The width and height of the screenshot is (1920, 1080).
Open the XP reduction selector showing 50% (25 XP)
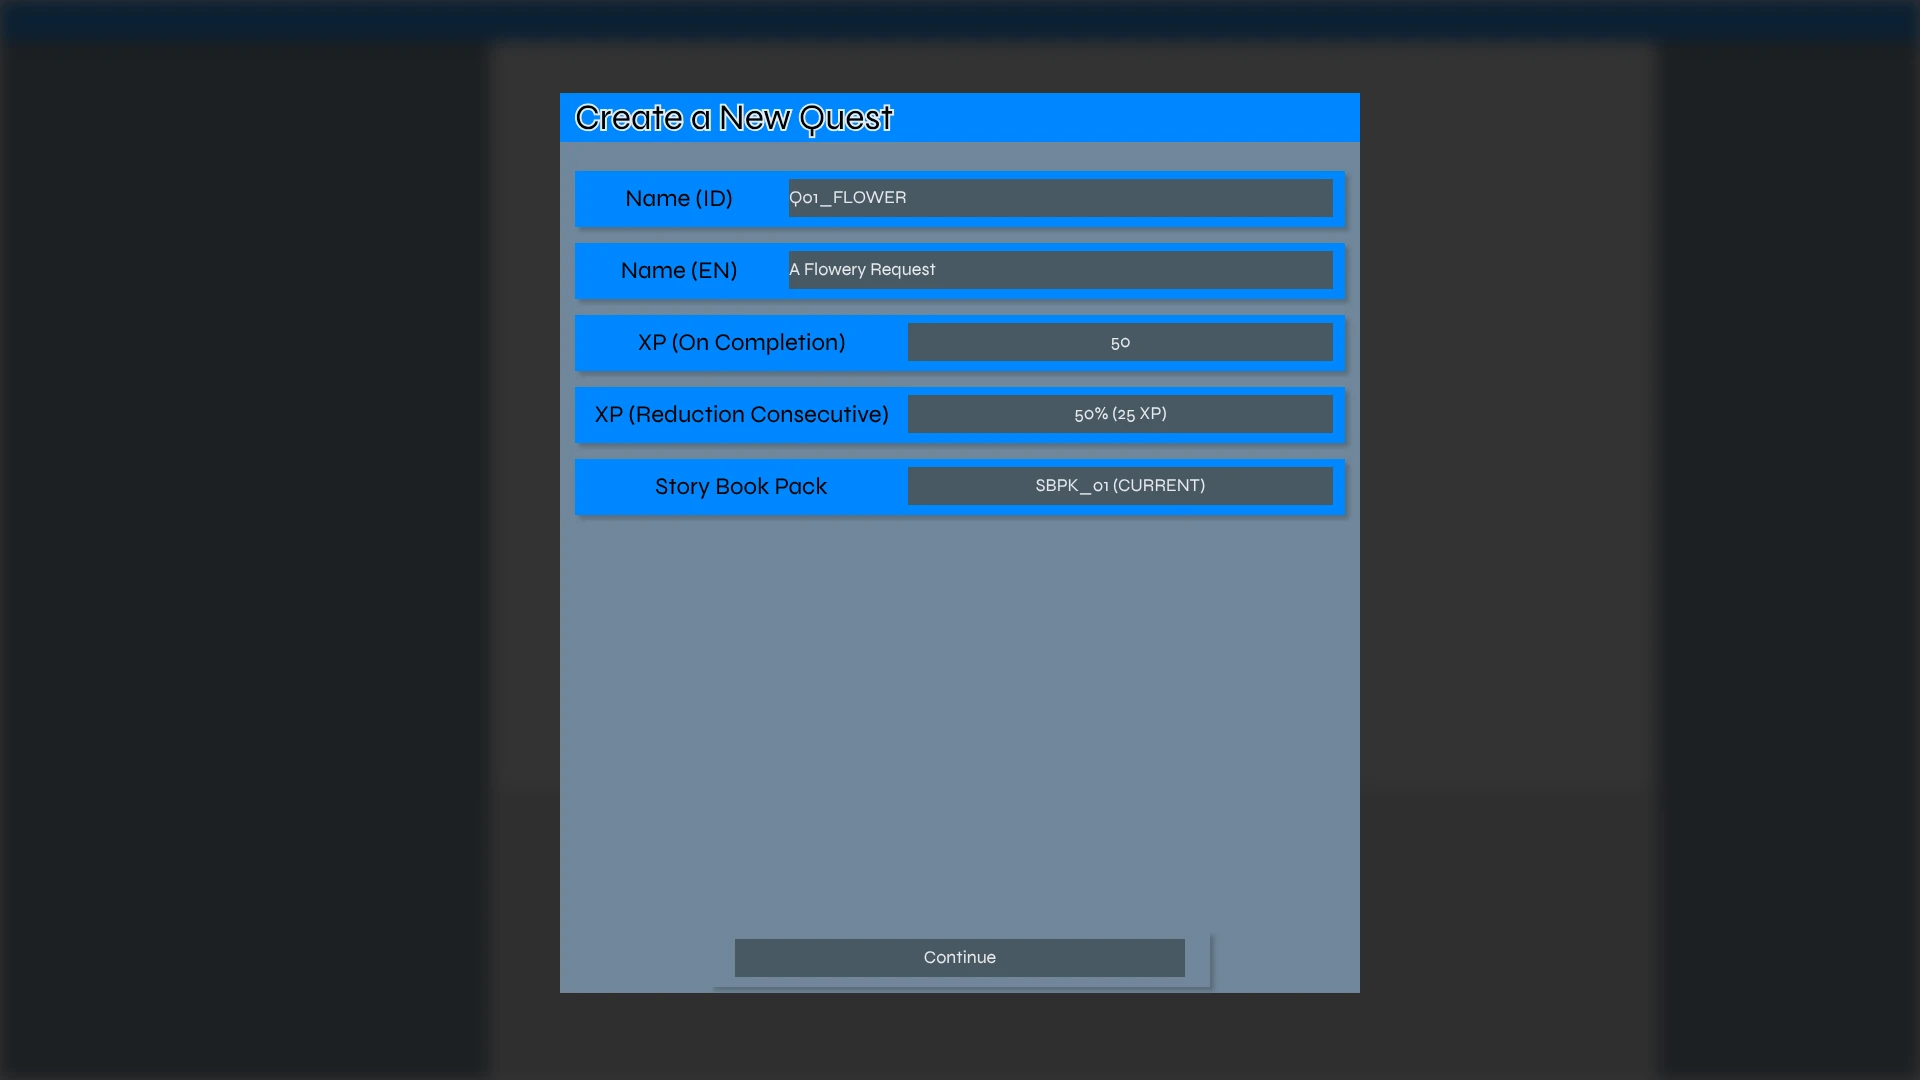(x=1121, y=413)
